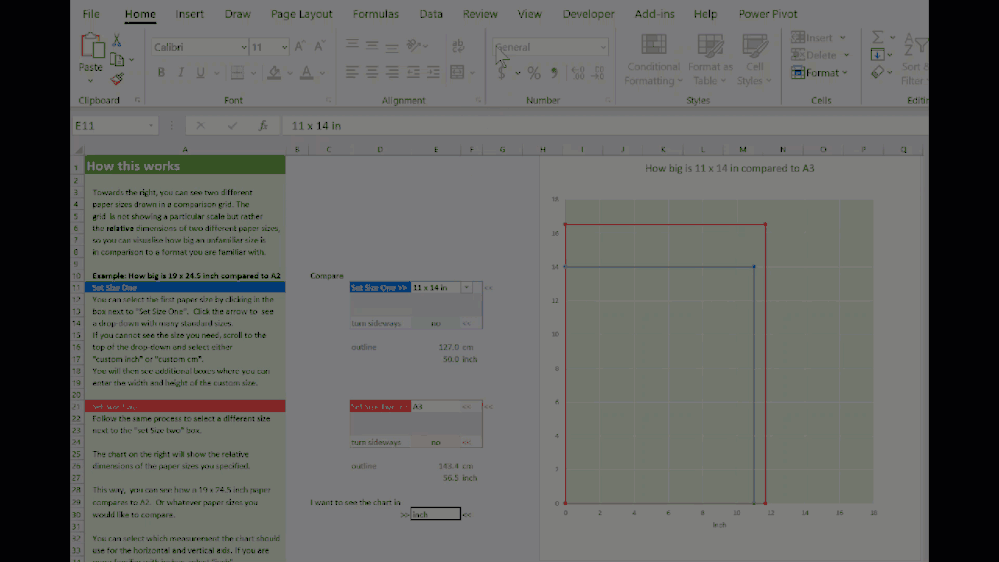Click the font color A
The width and height of the screenshot is (999, 562).
click(x=306, y=73)
